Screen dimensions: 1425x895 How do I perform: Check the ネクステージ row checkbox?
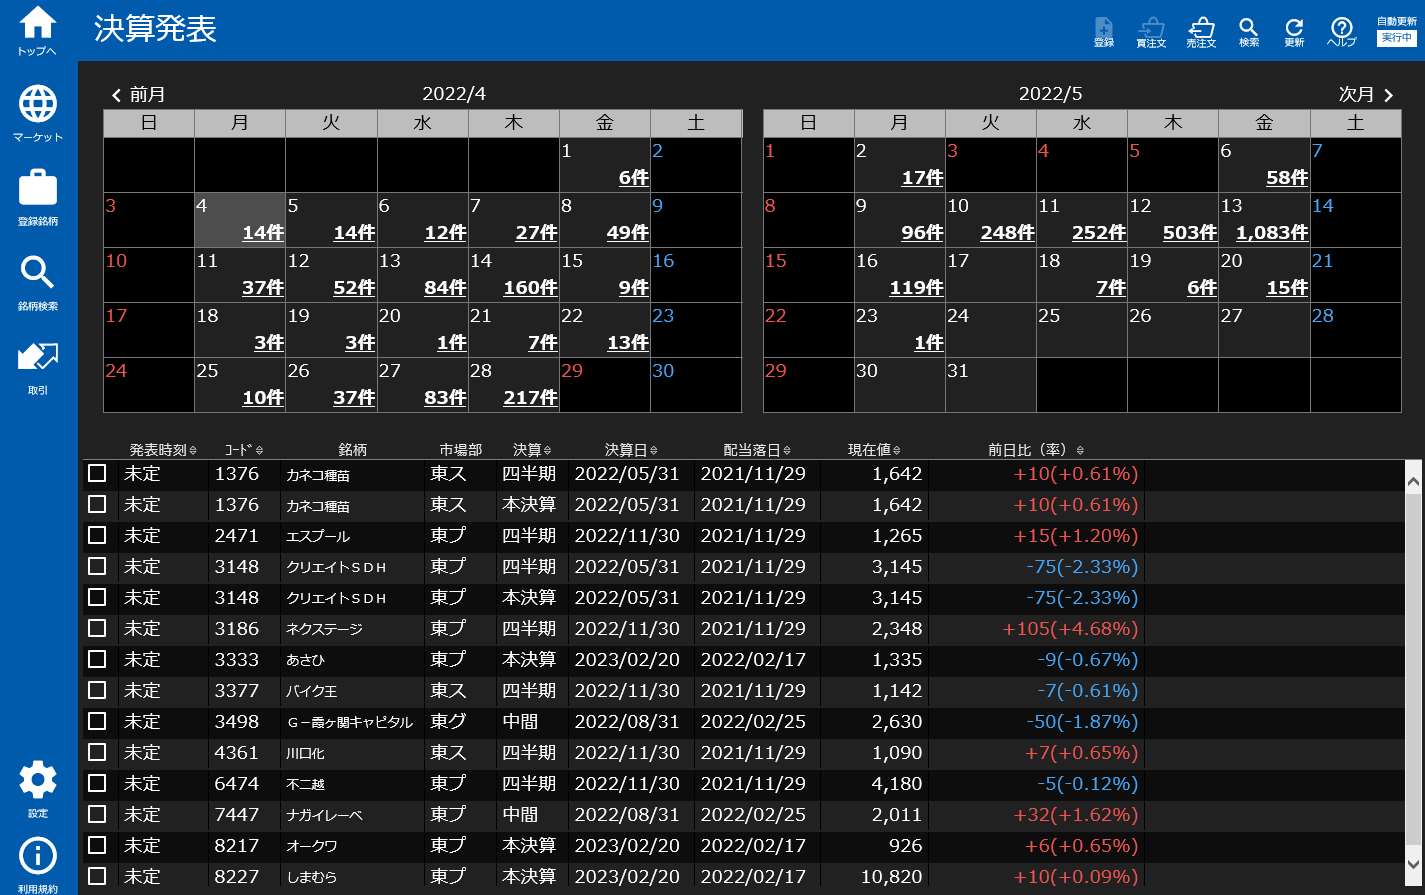tap(97, 628)
